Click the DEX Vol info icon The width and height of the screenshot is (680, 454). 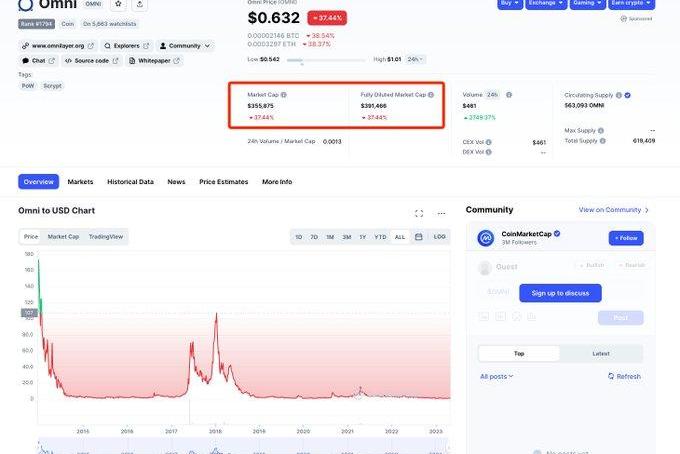click(x=489, y=152)
